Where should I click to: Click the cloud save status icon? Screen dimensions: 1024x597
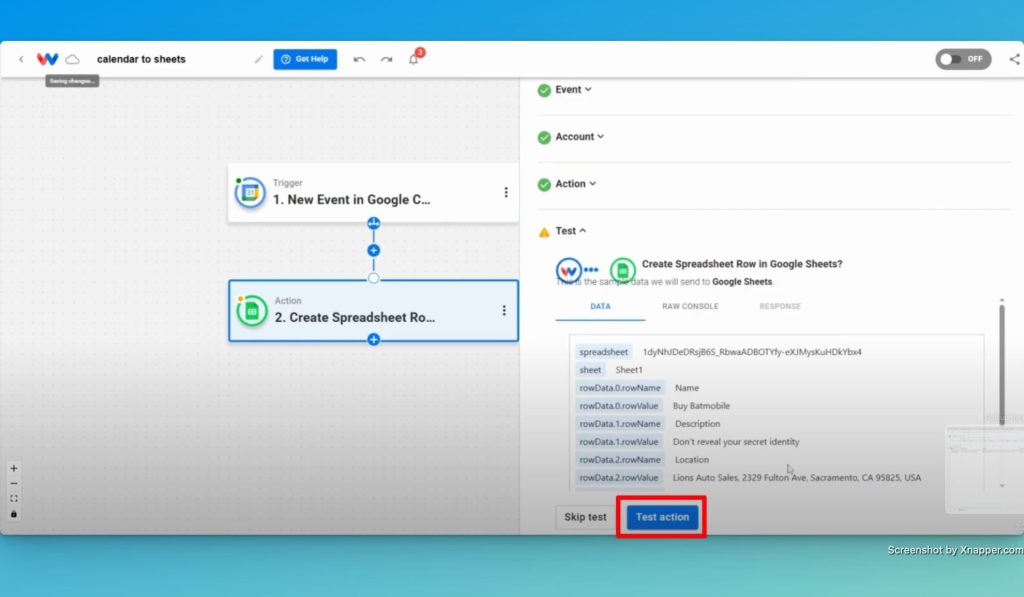pos(72,59)
